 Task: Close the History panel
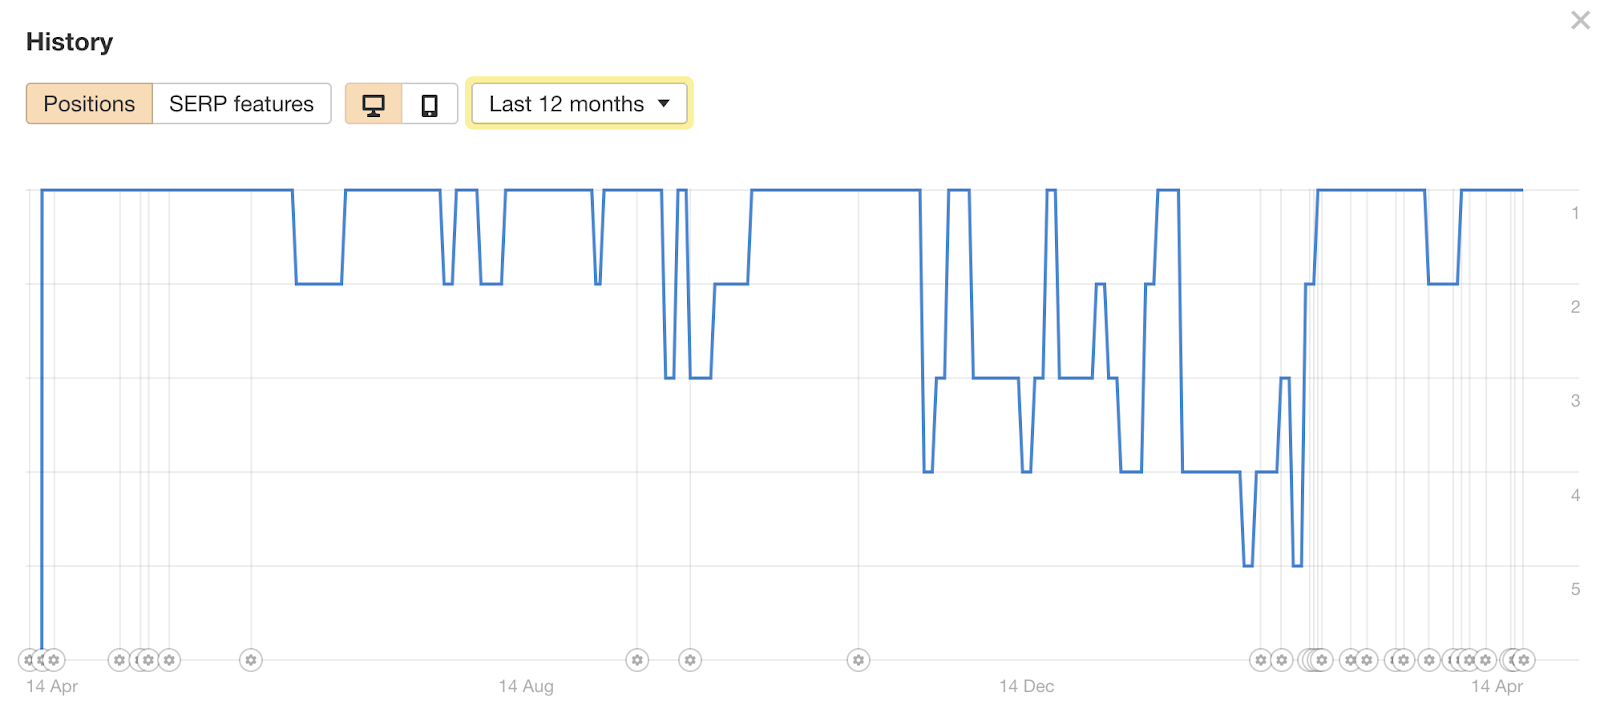point(1580,20)
